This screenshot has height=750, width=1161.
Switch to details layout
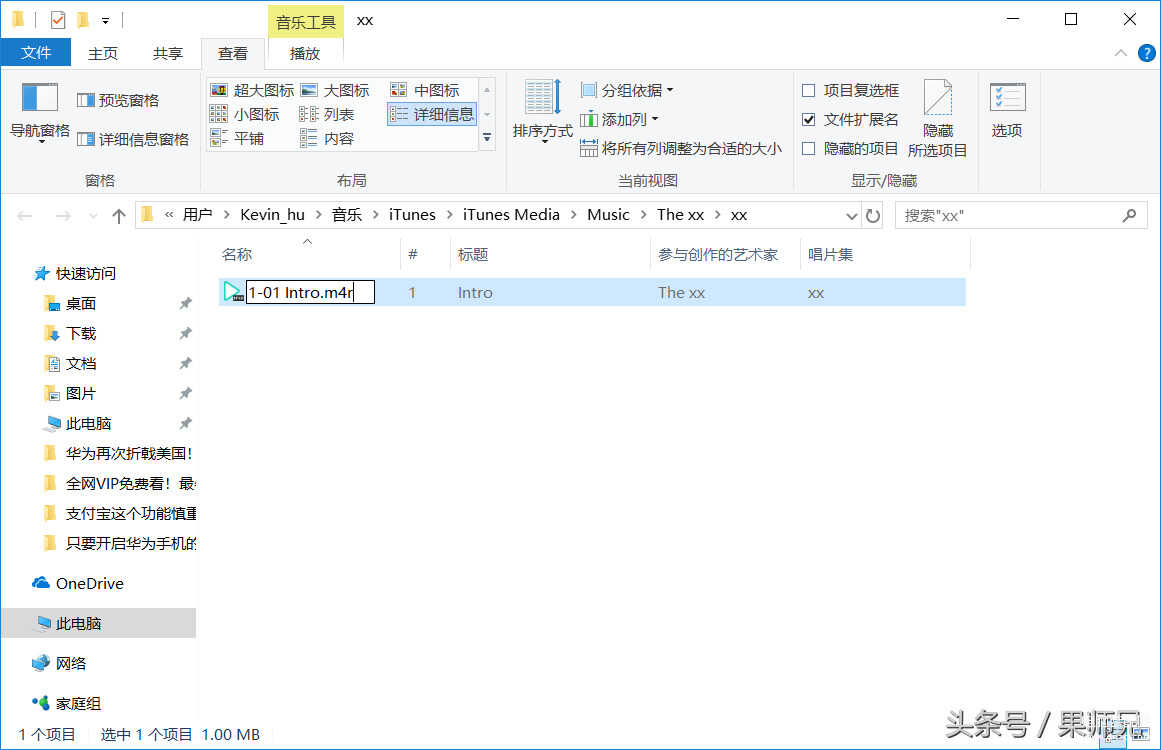click(432, 114)
